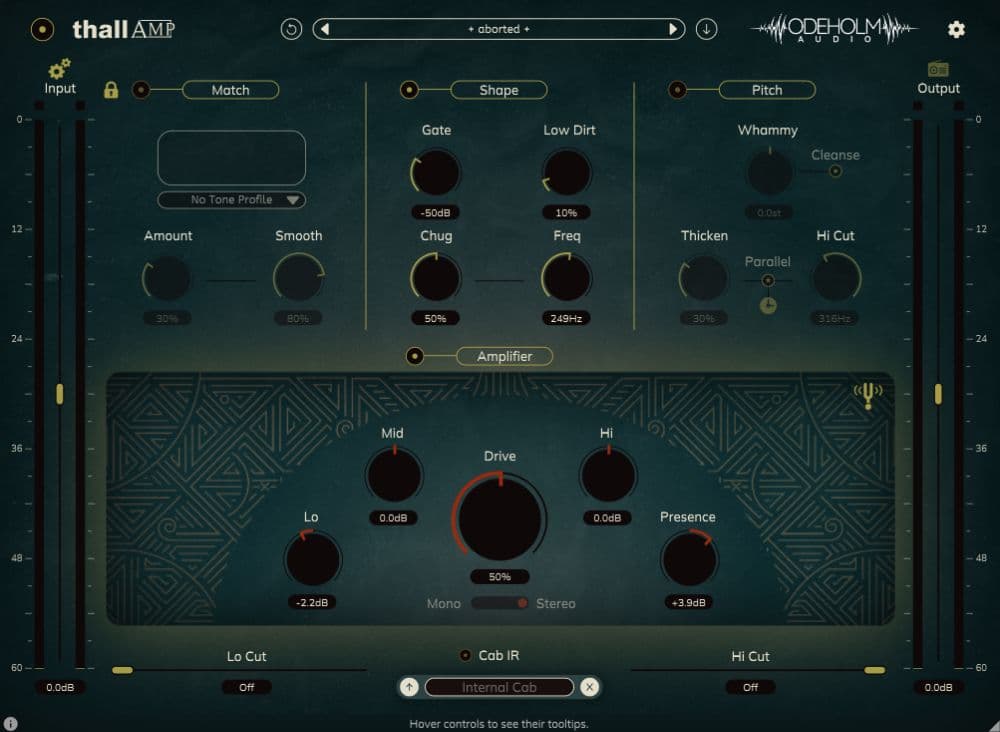Click the info icon at bottom-left
This screenshot has width=1000, height=732.
pos(11,723)
